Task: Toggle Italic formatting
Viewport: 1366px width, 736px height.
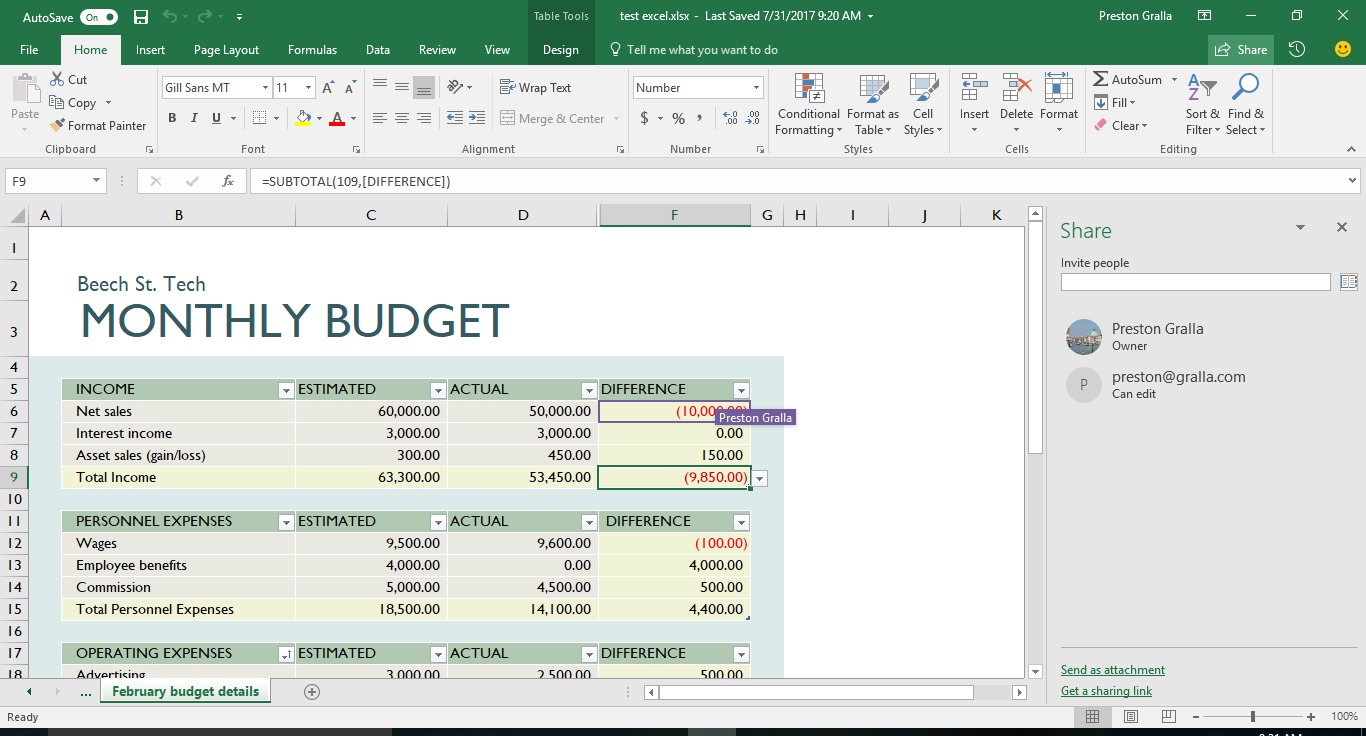Action: 194,118
